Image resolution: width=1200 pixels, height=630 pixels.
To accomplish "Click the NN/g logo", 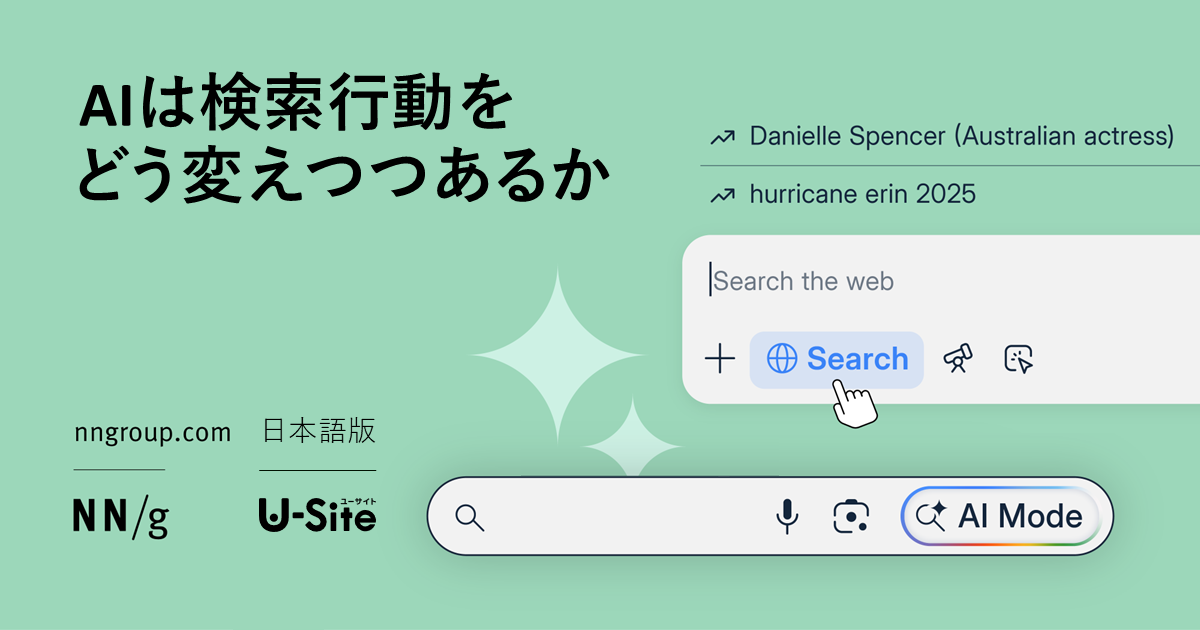I will click(x=120, y=516).
